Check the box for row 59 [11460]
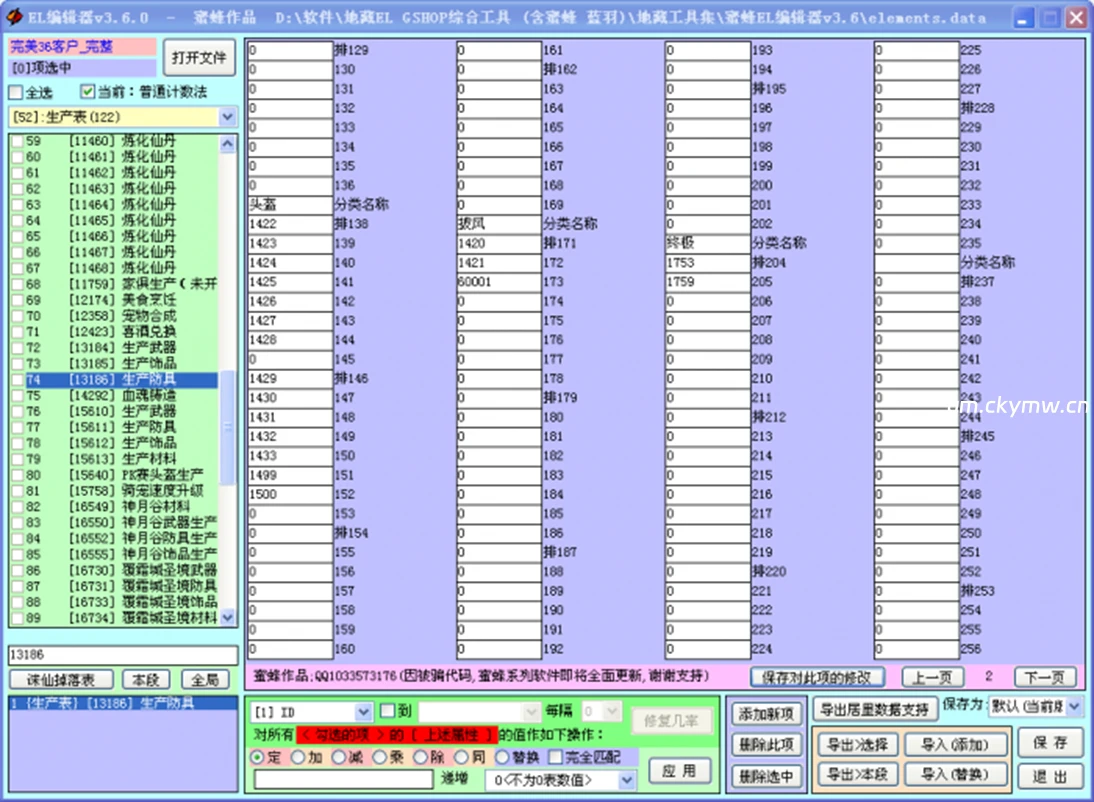The height and width of the screenshot is (802, 1094). [17, 141]
